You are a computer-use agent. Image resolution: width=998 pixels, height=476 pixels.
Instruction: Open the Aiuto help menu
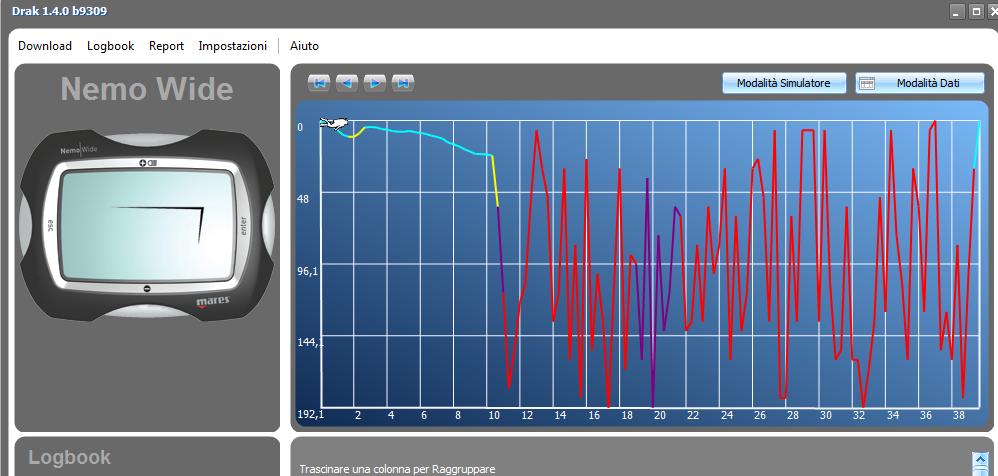(304, 46)
